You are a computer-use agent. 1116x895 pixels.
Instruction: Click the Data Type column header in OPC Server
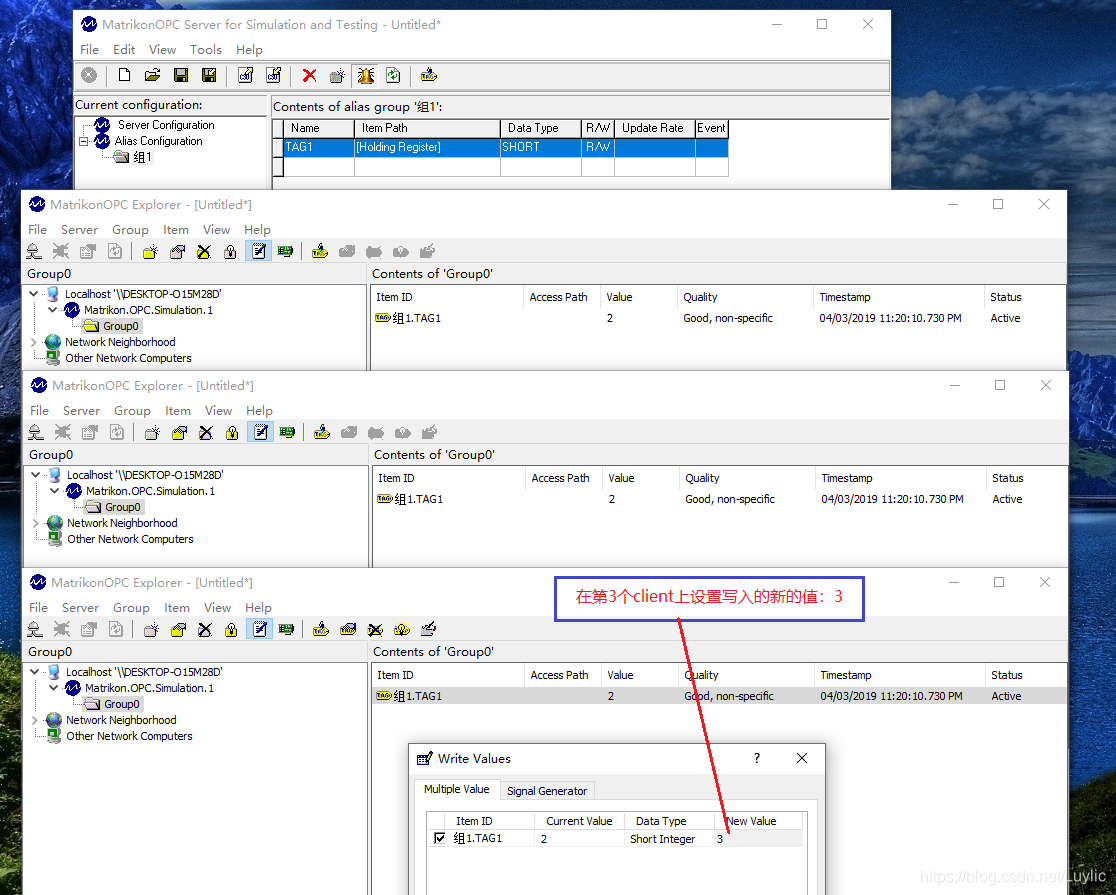tap(541, 128)
